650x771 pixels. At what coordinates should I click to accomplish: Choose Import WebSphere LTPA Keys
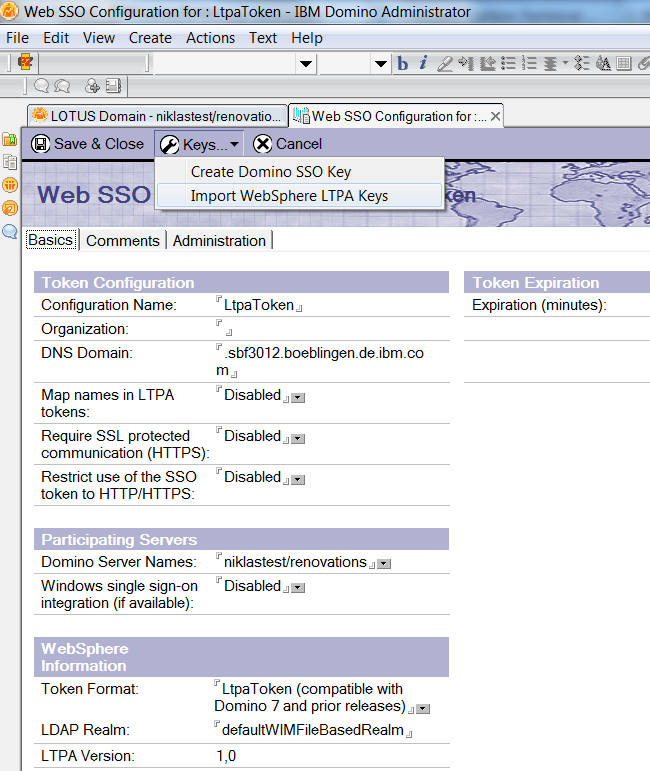tap(300, 196)
